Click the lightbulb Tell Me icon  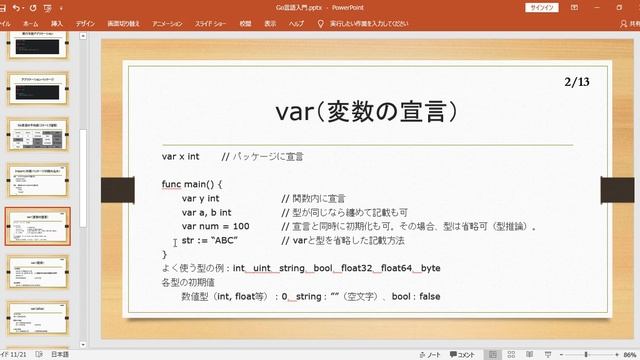(320, 24)
